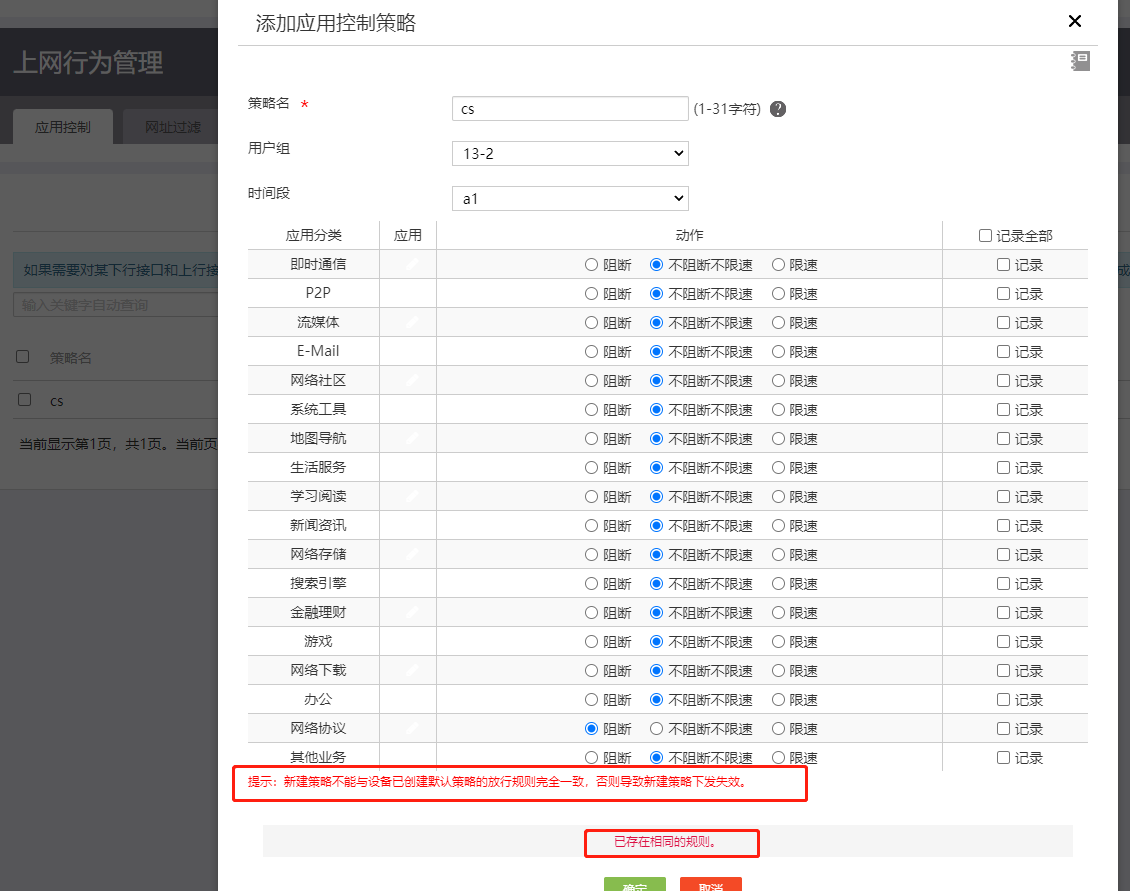Check the 记录 box for 系统工具
Viewport: 1130px width, 891px height.
pos(1003,409)
